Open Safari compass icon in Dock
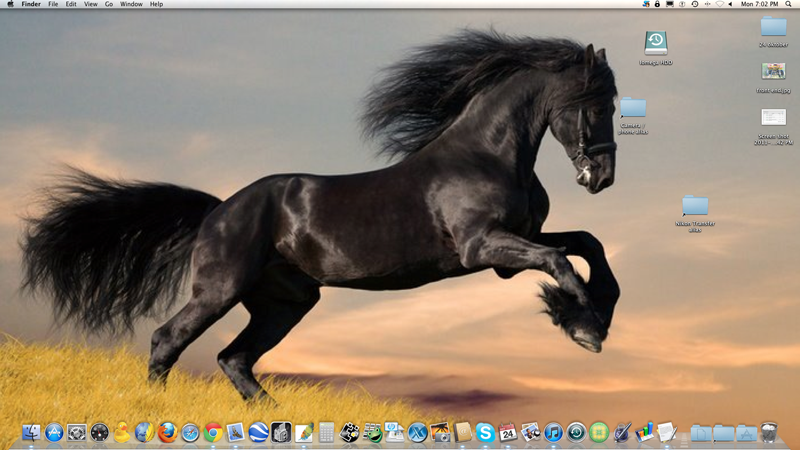The width and height of the screenshot is (800, 450). click(x=190, y=433)
